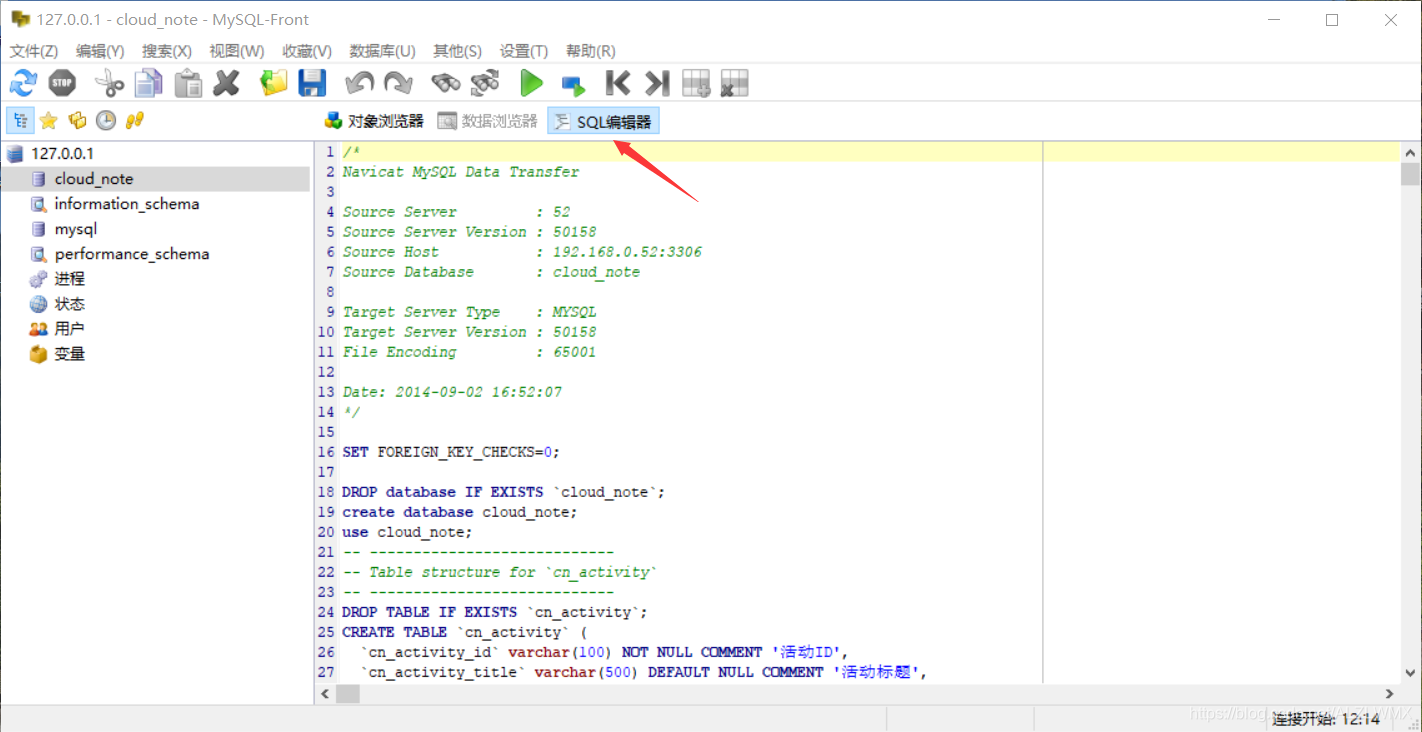Click the Undo arrow icon
The width and height of the screenshot is (1422, 732).
(x=359, y=83)
